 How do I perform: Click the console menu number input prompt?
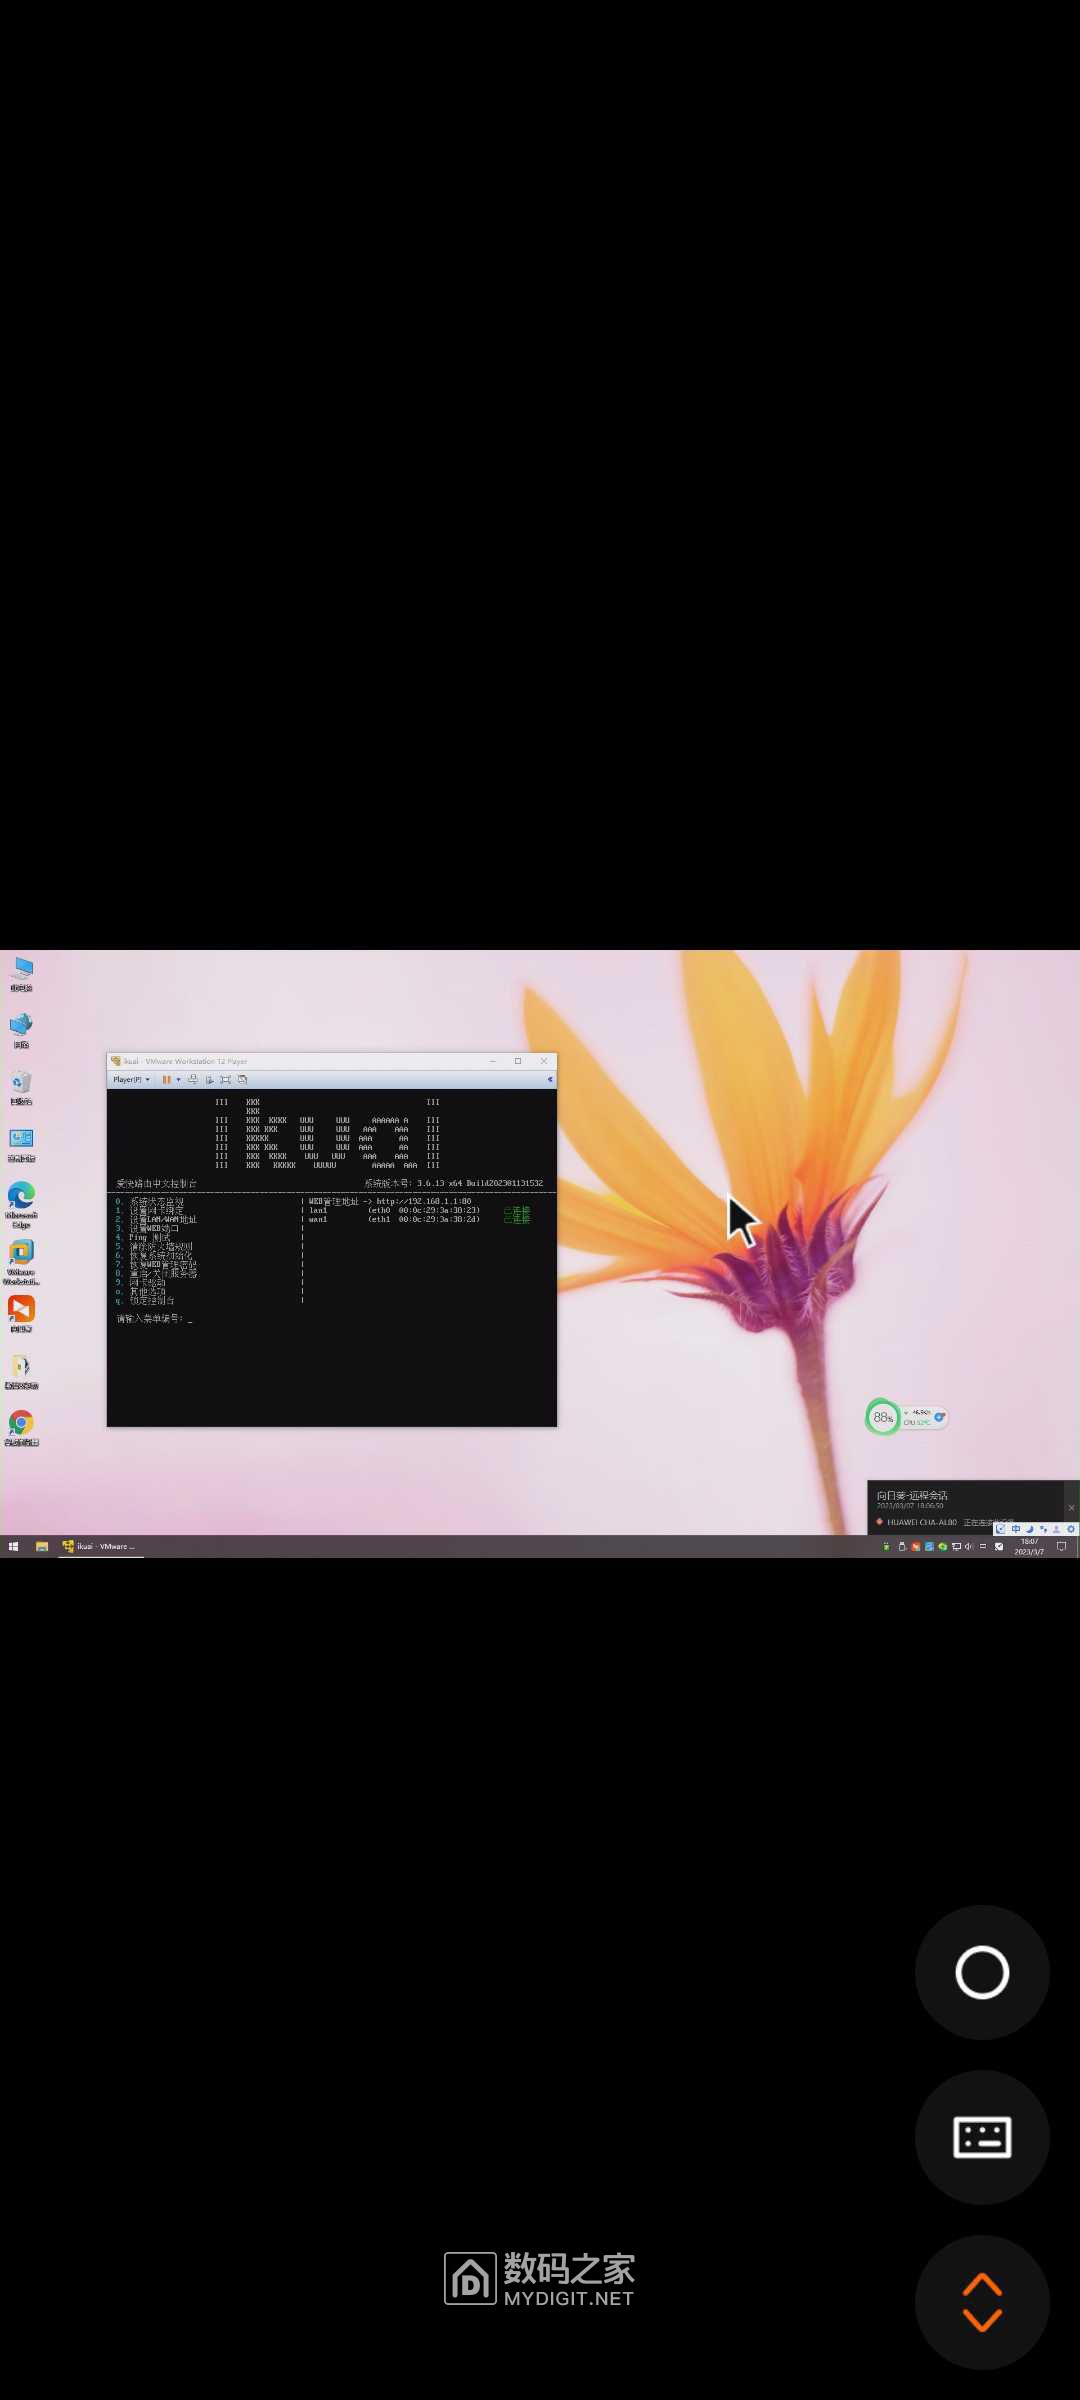pos(154,1319)
